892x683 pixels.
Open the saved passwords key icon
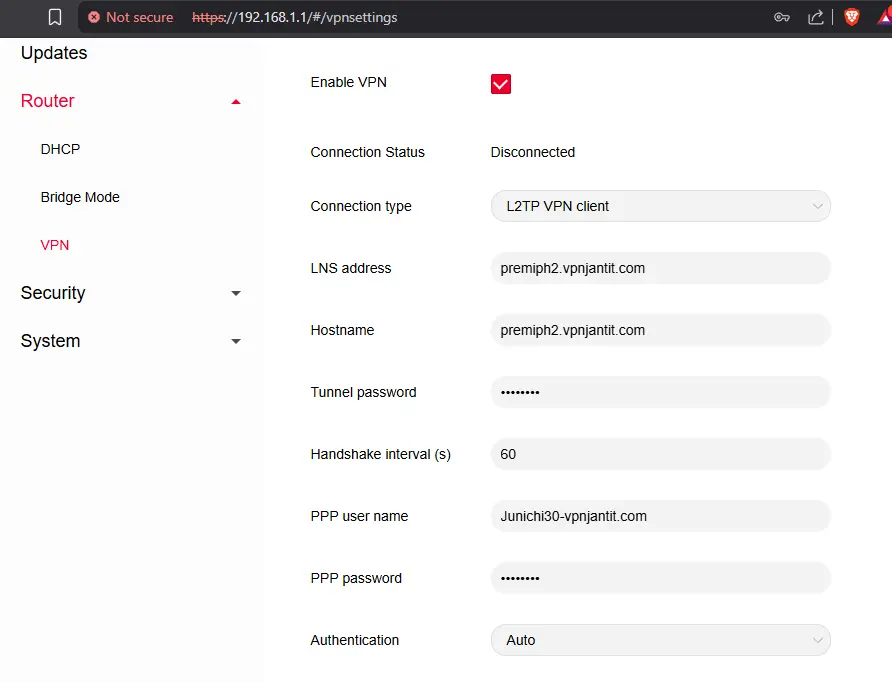point(782,17)
